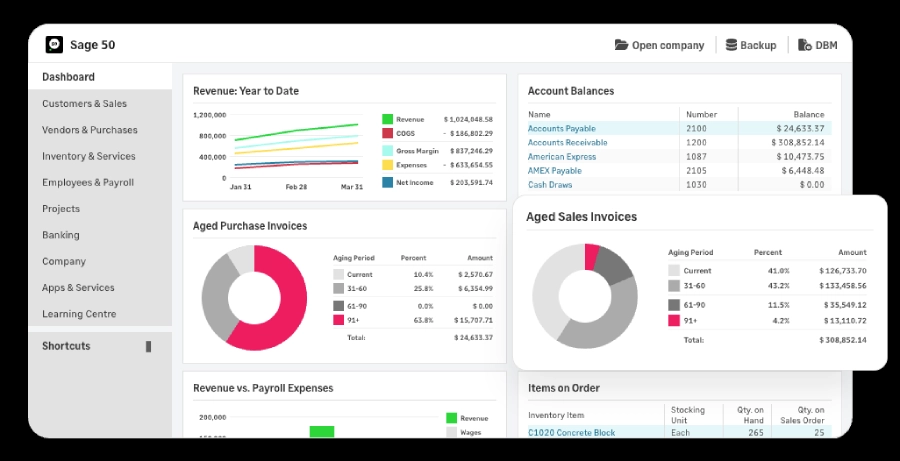
Task: Click the Name column header
Action: click(x=539, y=114)
